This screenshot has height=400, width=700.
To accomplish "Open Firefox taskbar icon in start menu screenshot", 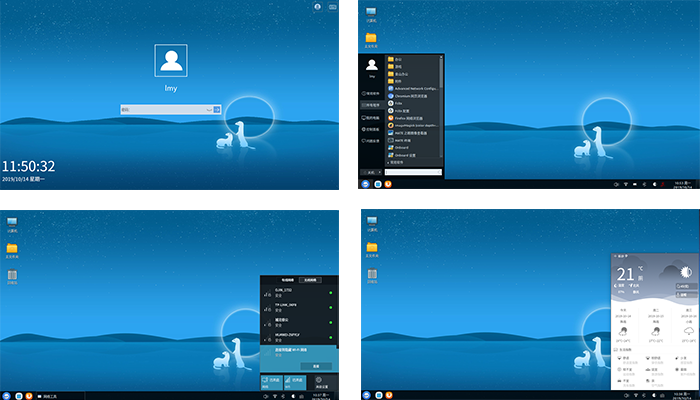I will point(388,184).
